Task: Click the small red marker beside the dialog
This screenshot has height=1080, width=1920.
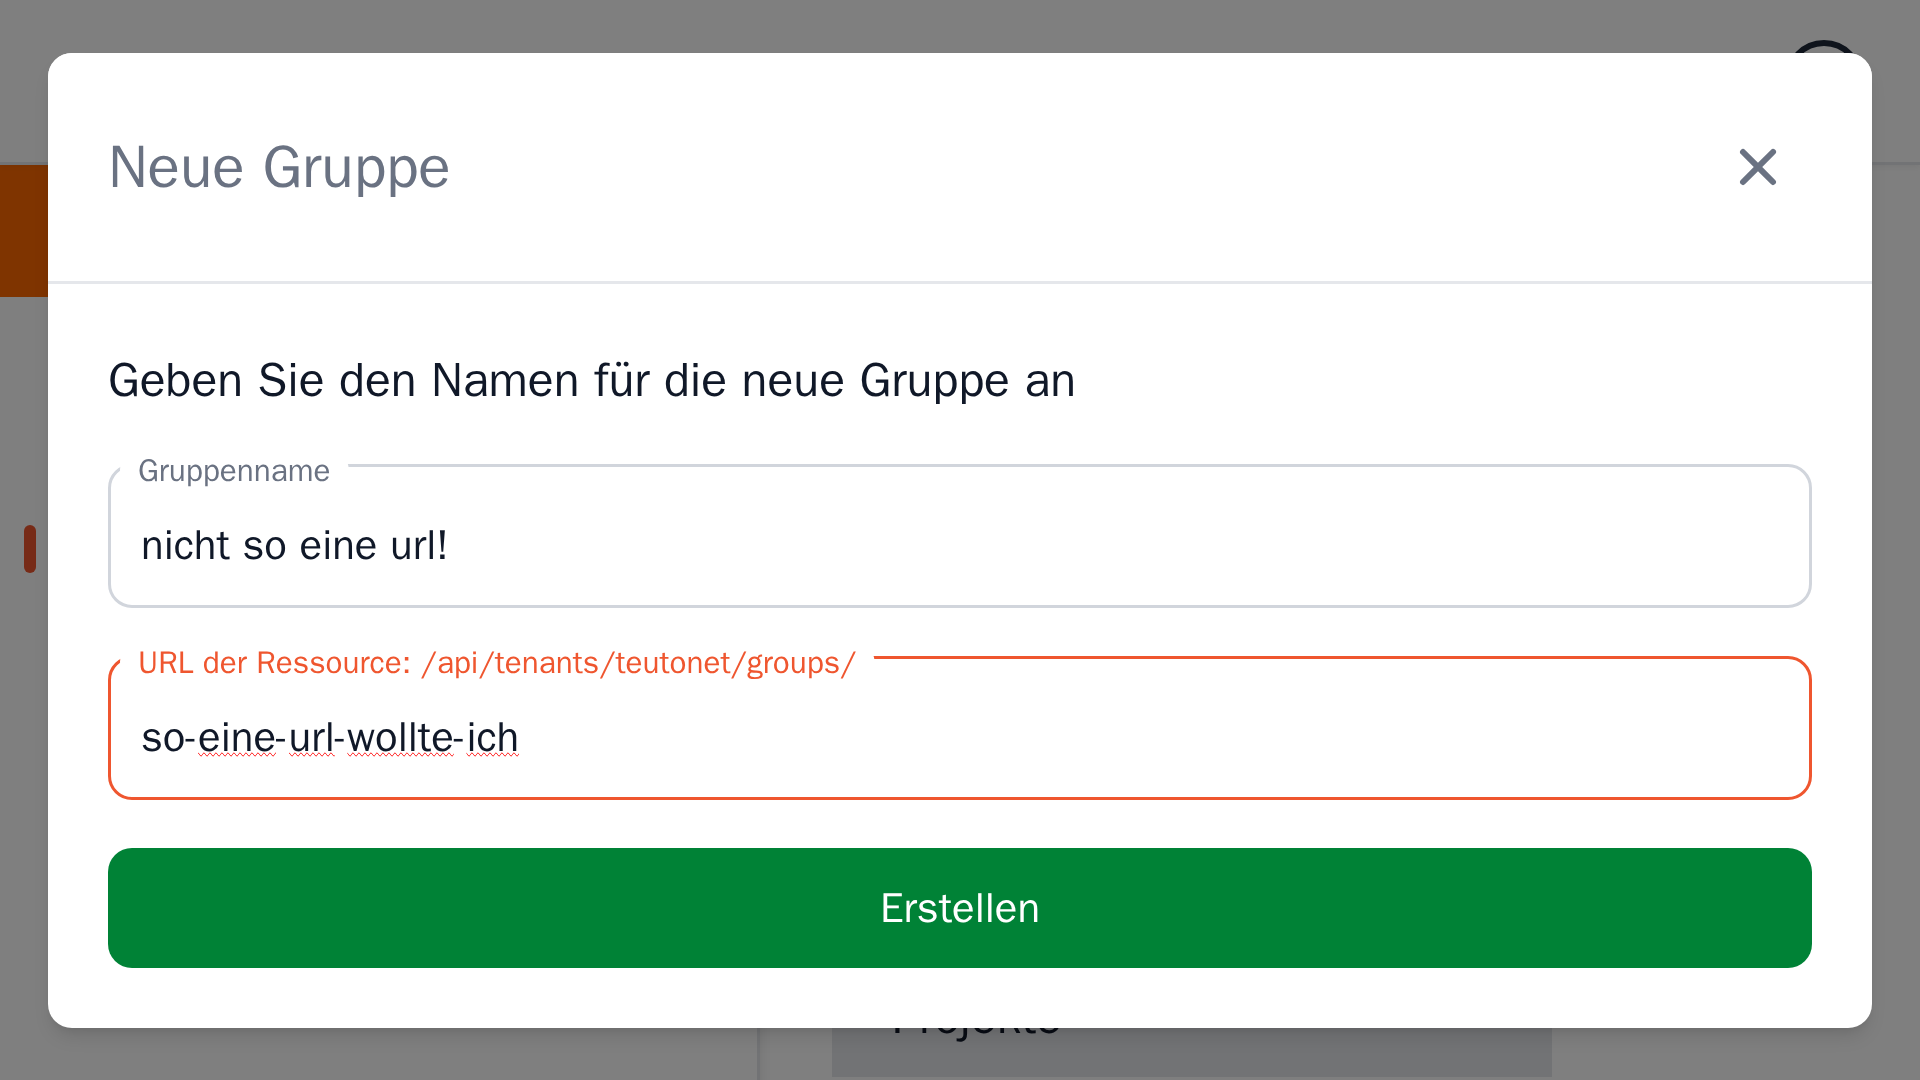Action: [x=30, y=549]
